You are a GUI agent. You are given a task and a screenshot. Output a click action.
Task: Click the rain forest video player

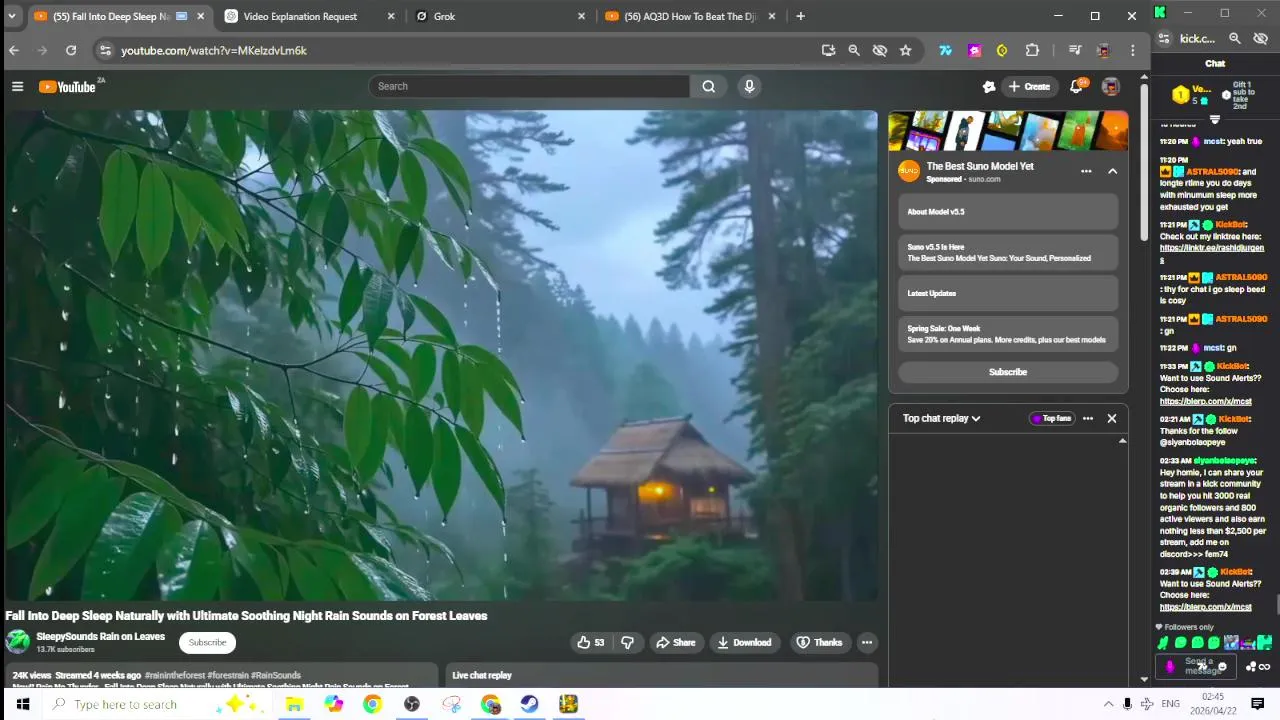tap(441, 355)
